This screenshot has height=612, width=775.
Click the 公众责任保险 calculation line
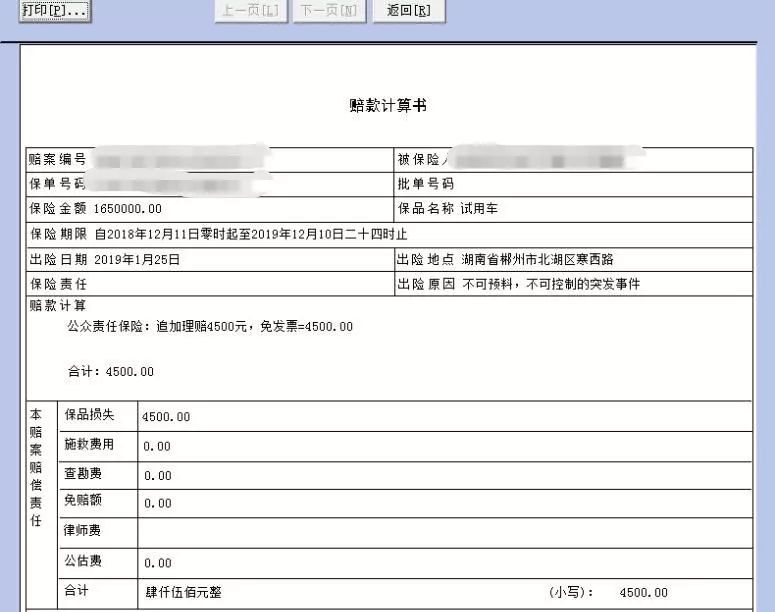coord(209,327)
